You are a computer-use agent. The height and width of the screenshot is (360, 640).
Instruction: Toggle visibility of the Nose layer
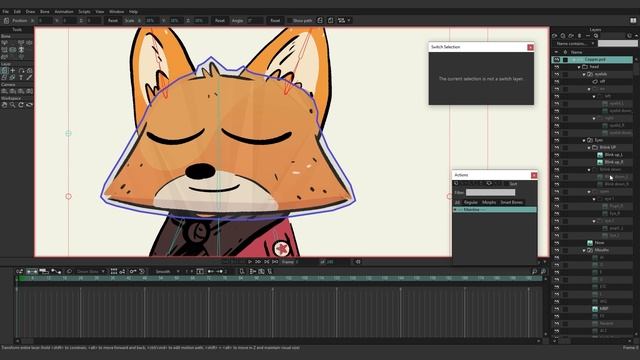point(557,243)
